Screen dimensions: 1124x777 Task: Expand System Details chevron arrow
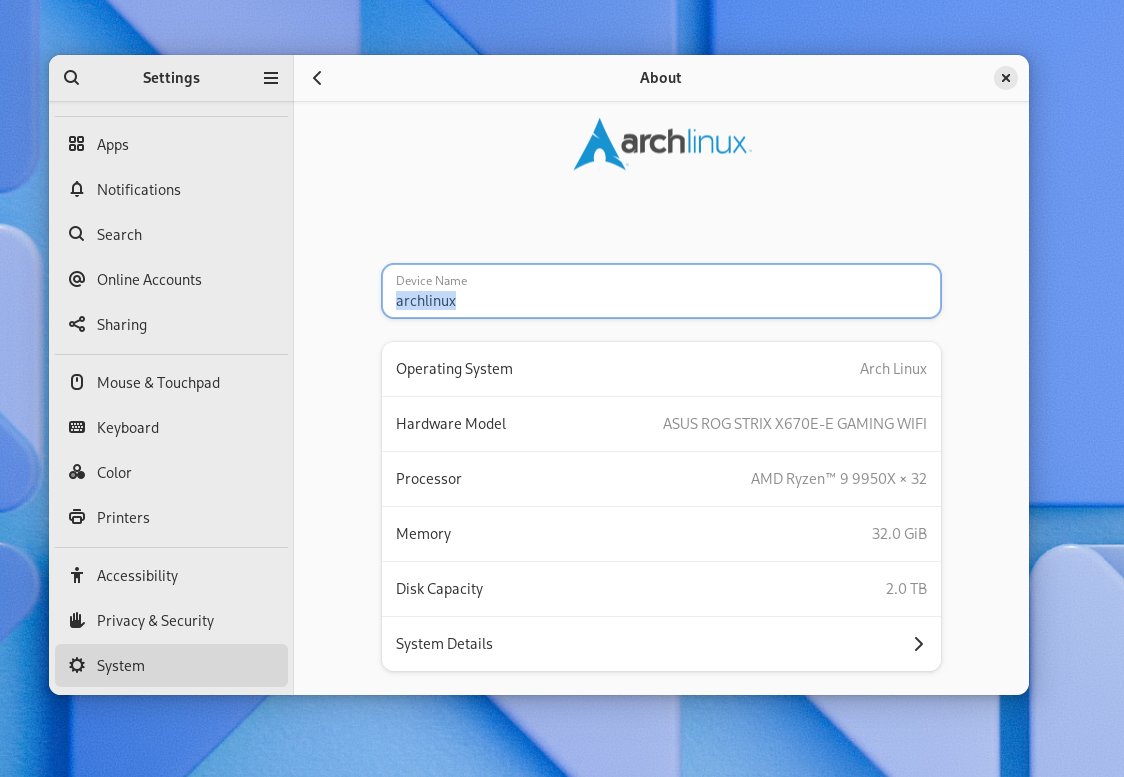pos(918,644)
